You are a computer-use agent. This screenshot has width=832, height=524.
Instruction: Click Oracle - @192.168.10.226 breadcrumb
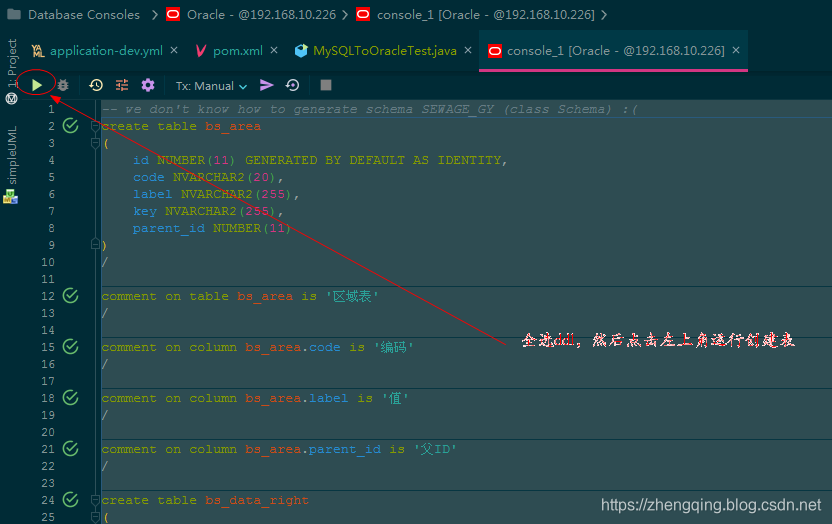[261, 15]
